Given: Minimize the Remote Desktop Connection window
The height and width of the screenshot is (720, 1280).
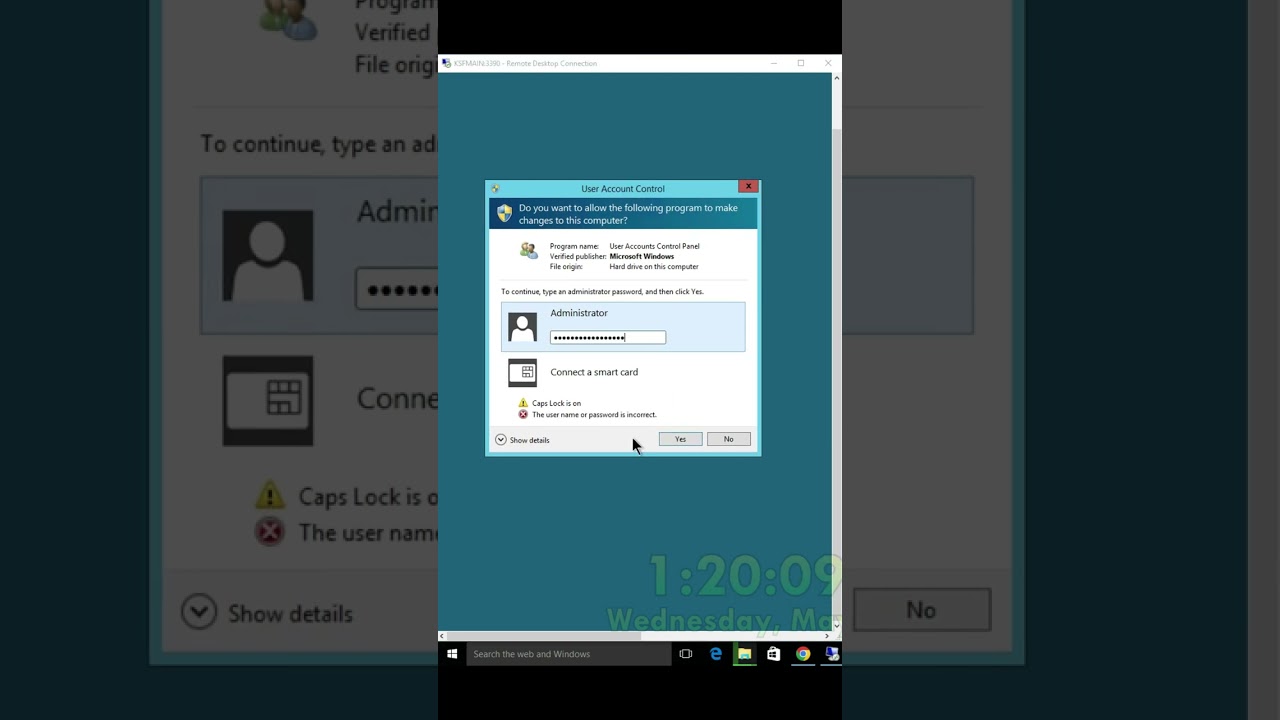Looking at the screenshot, I should tap(773, 63).
